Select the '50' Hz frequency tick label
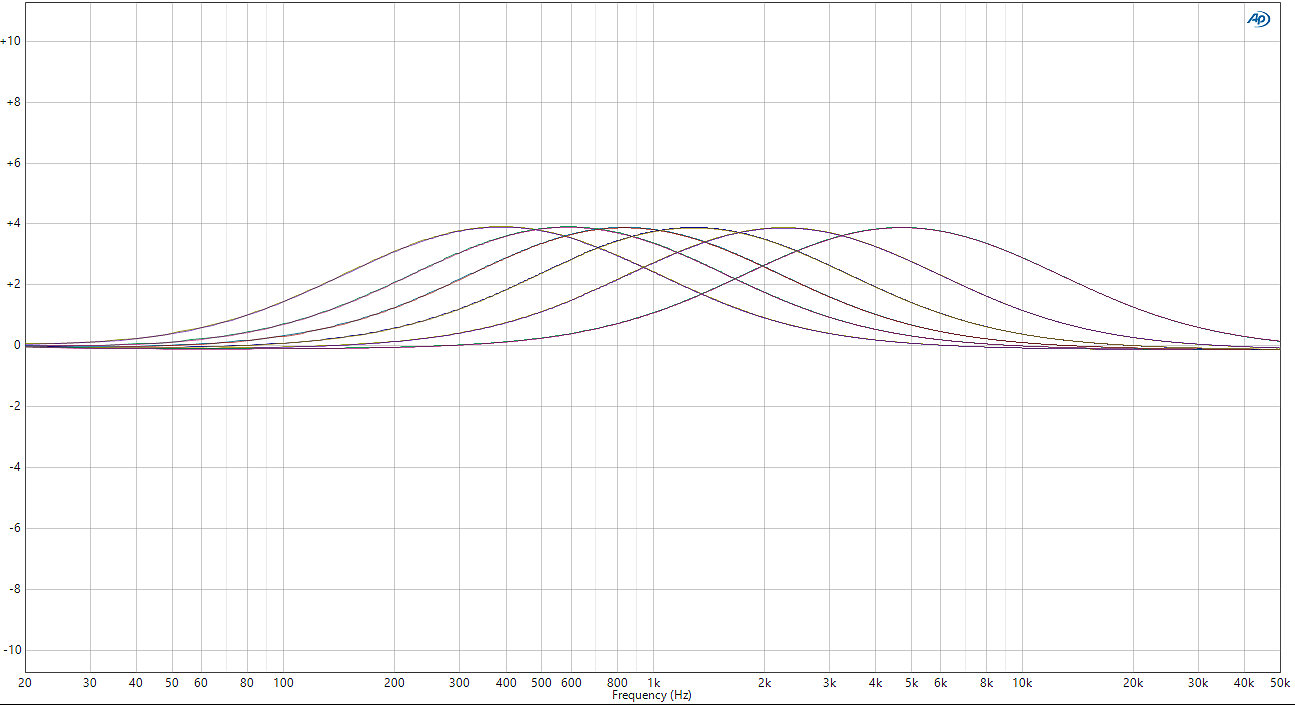 pos(172,683)
